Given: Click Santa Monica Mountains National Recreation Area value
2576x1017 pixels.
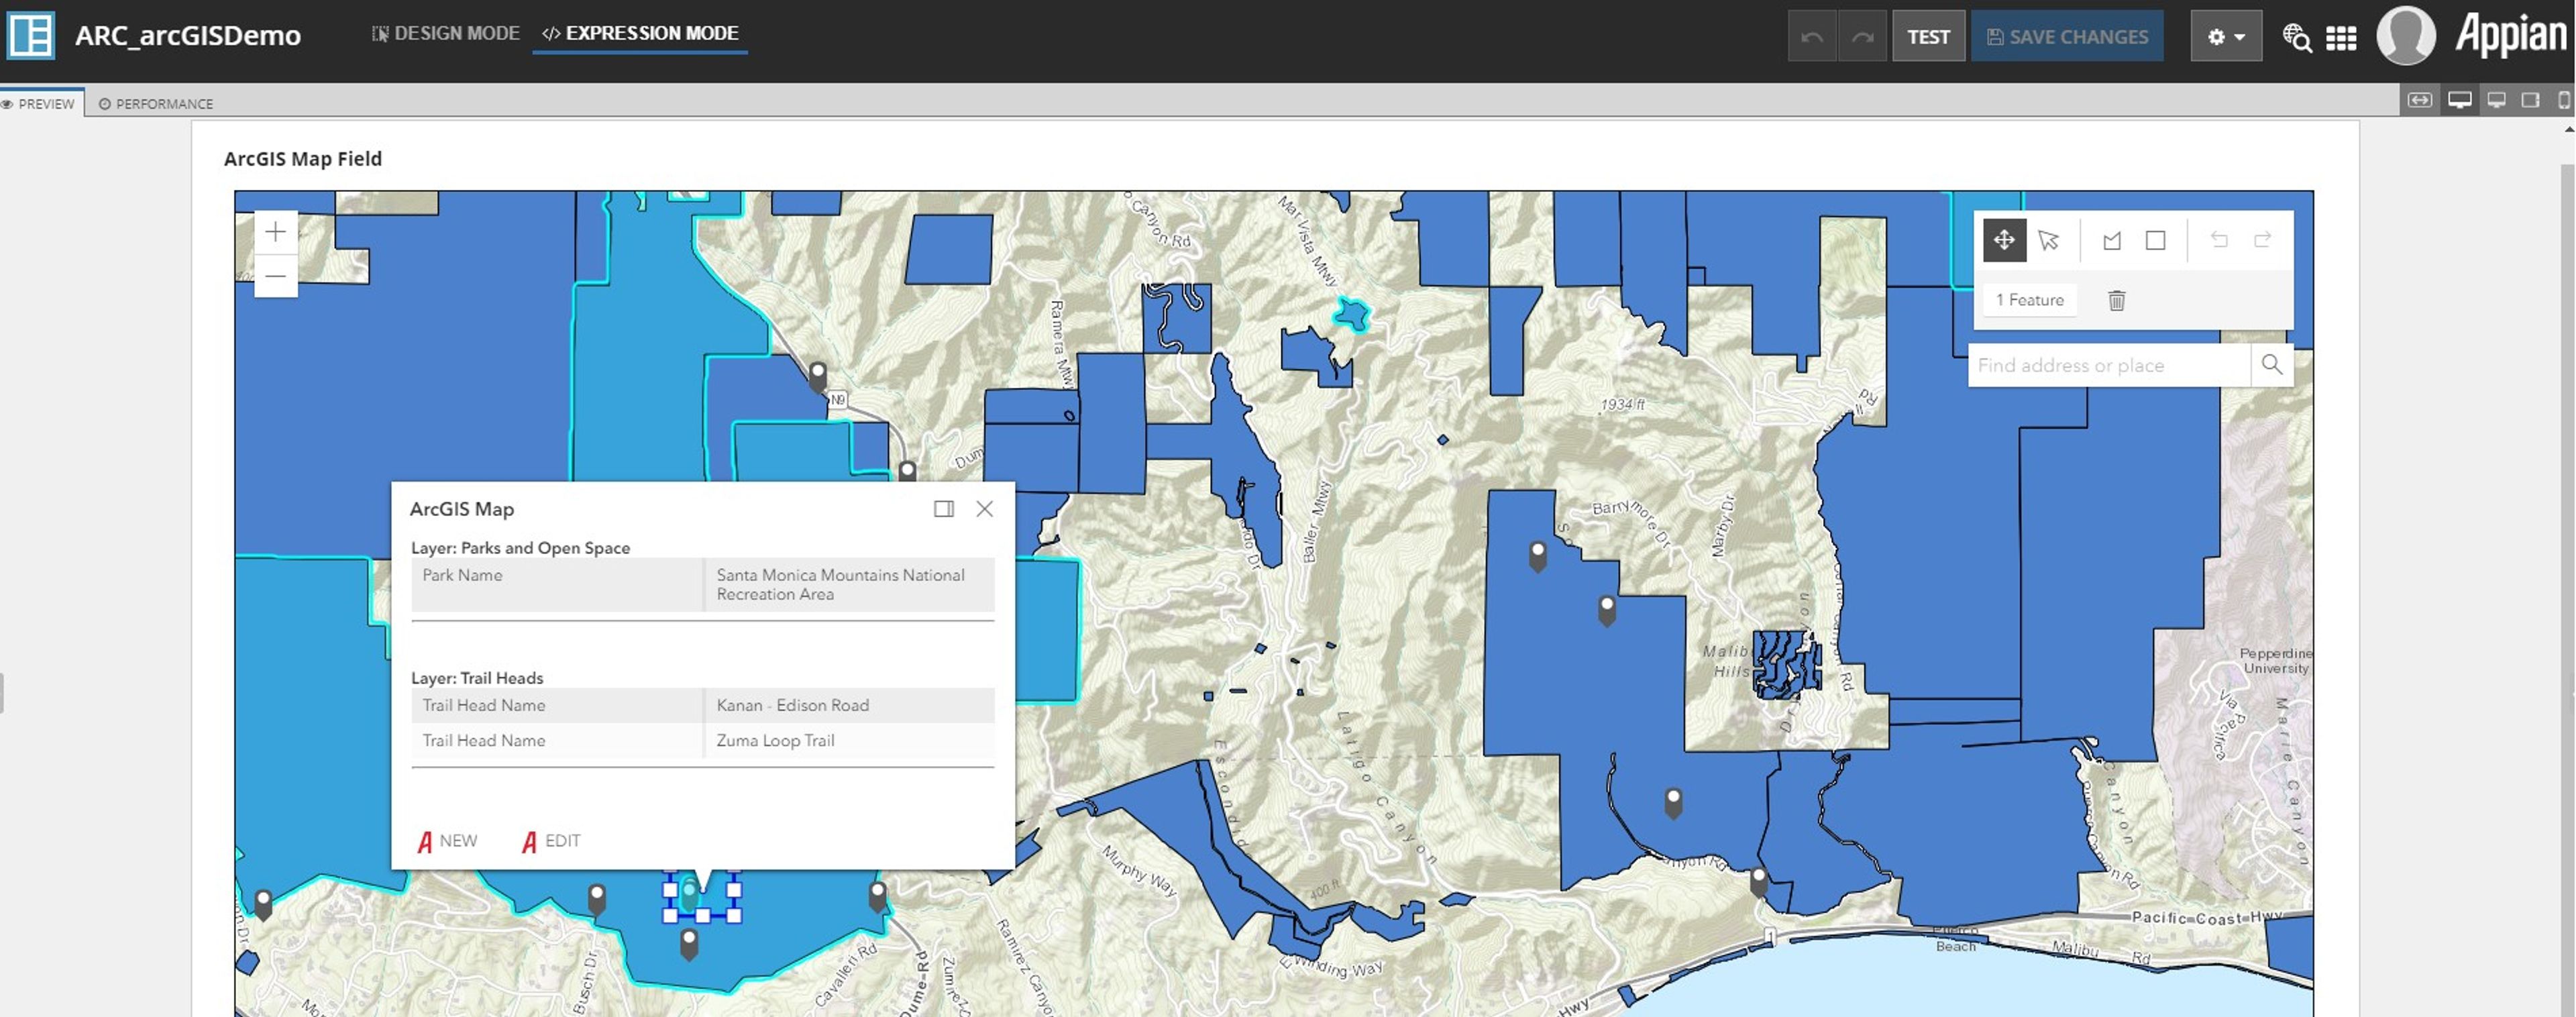Looking at the screenshot, I should [850, 584].
